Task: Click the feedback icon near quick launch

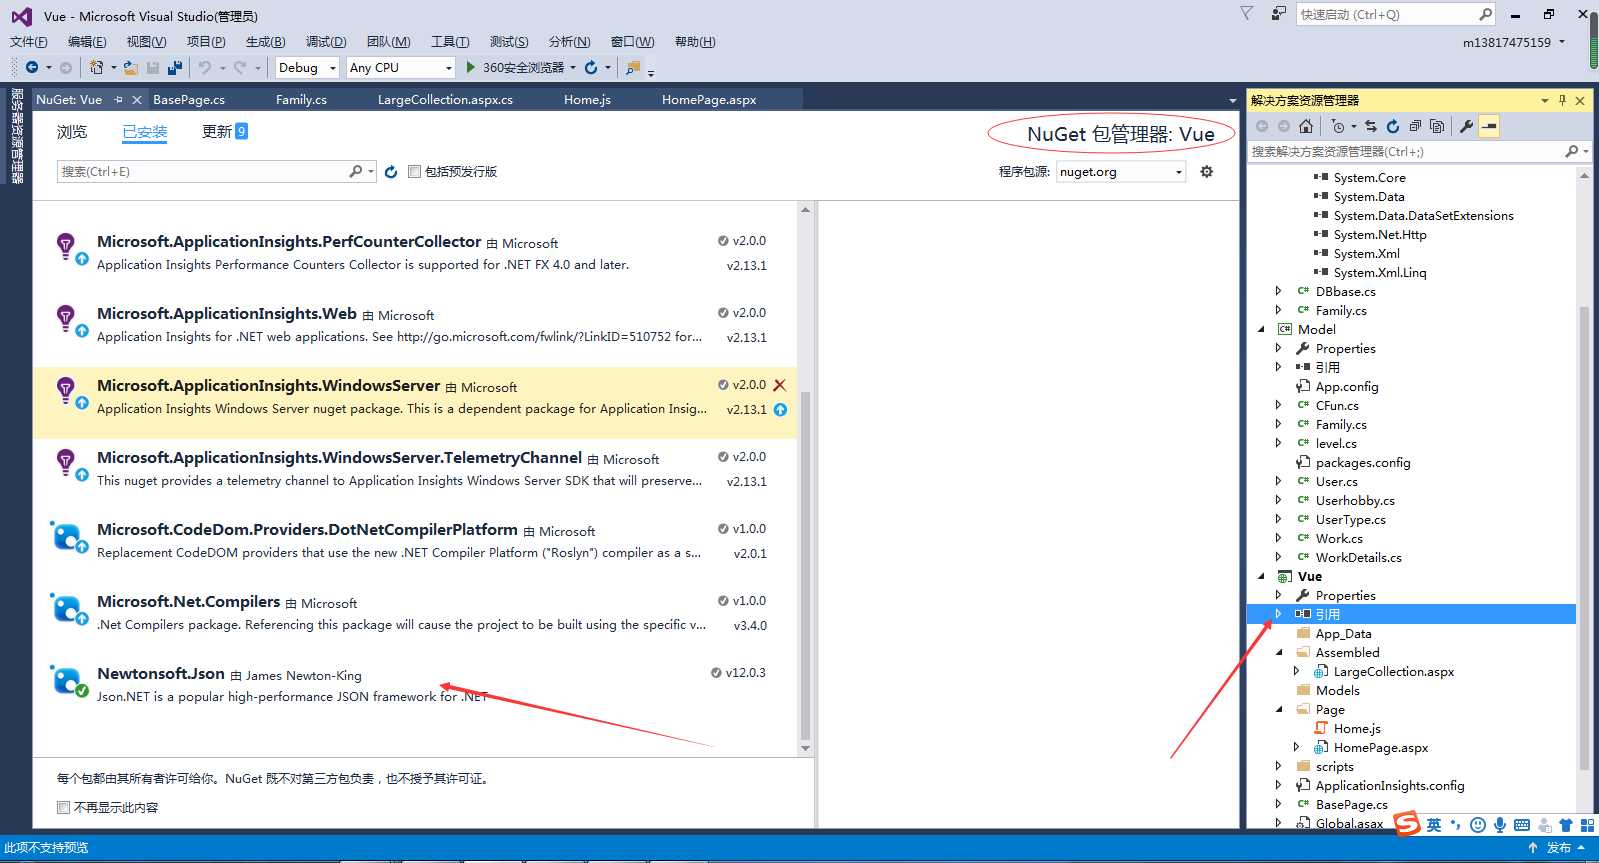Action: pos(1279,13)
